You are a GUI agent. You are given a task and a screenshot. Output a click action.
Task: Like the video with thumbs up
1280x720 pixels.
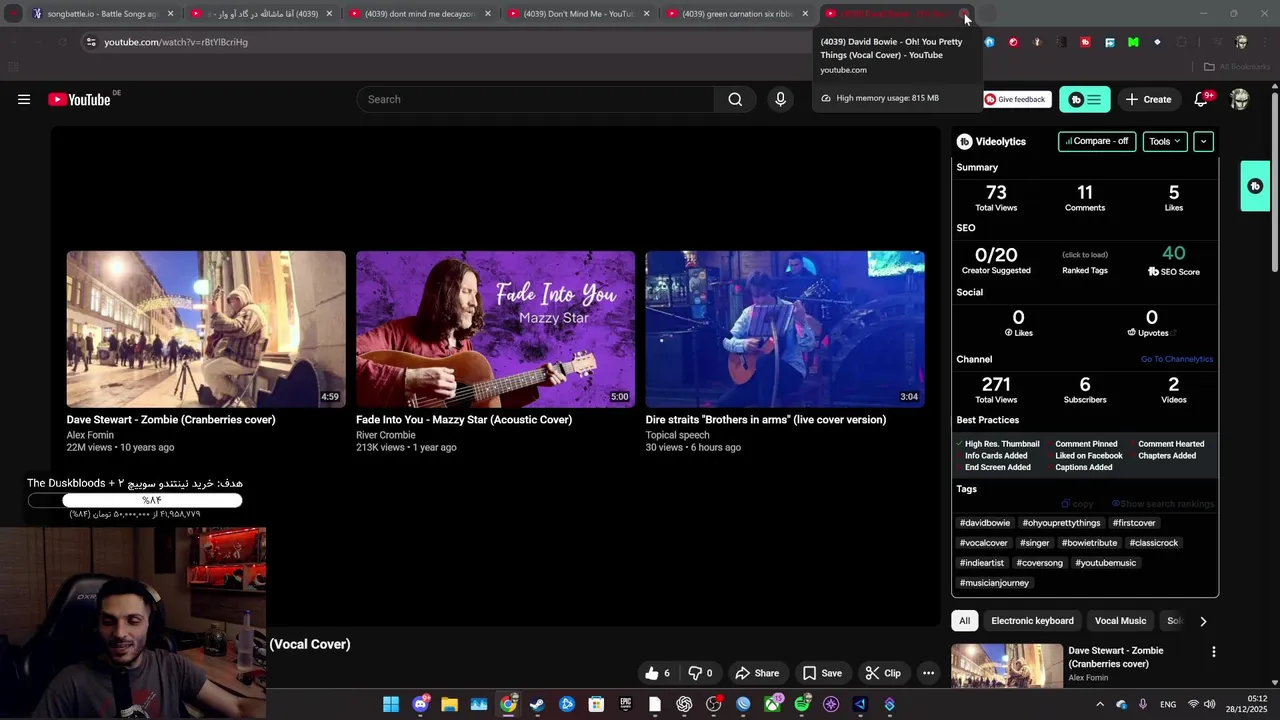658,673
